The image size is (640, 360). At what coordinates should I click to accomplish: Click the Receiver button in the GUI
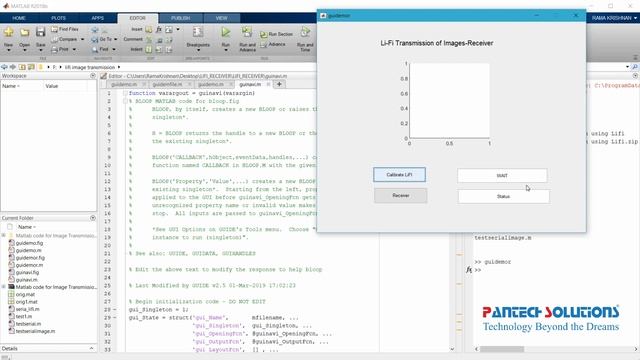click(401, 196)
